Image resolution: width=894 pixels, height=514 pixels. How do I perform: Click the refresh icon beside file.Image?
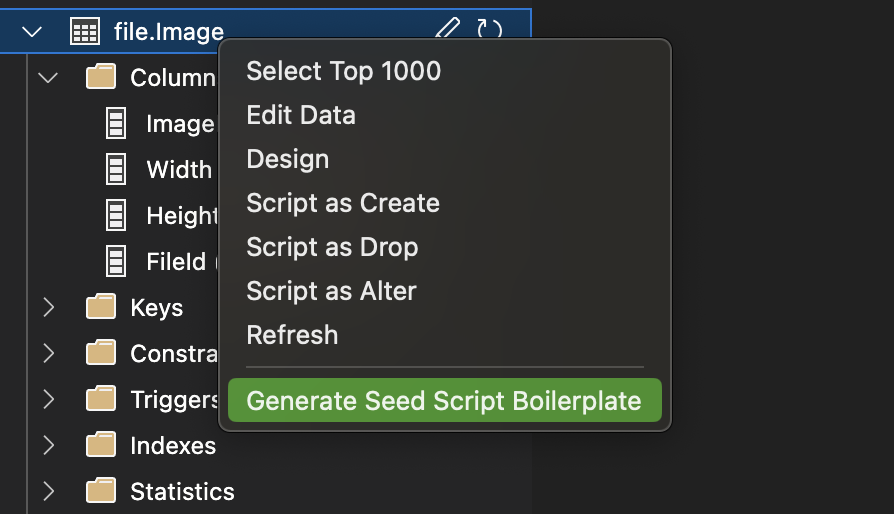pyautogui.click(x=489, y=30)
